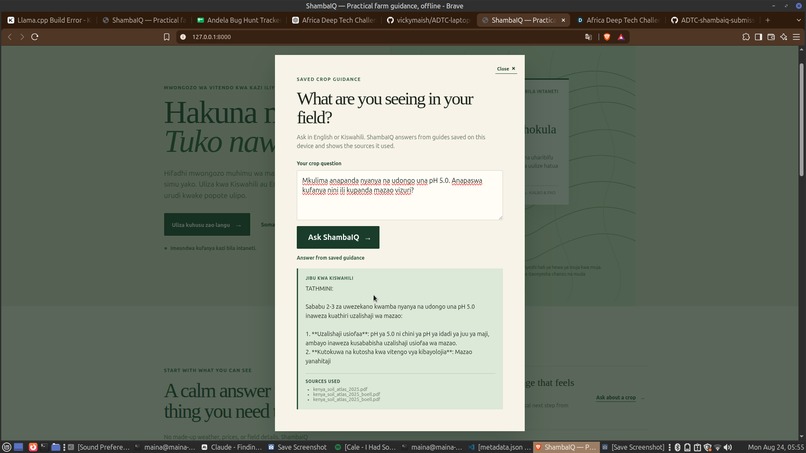The image size is (806, 453).
Task: Open the network Wi-Fi tray icon
Action: 718,447
